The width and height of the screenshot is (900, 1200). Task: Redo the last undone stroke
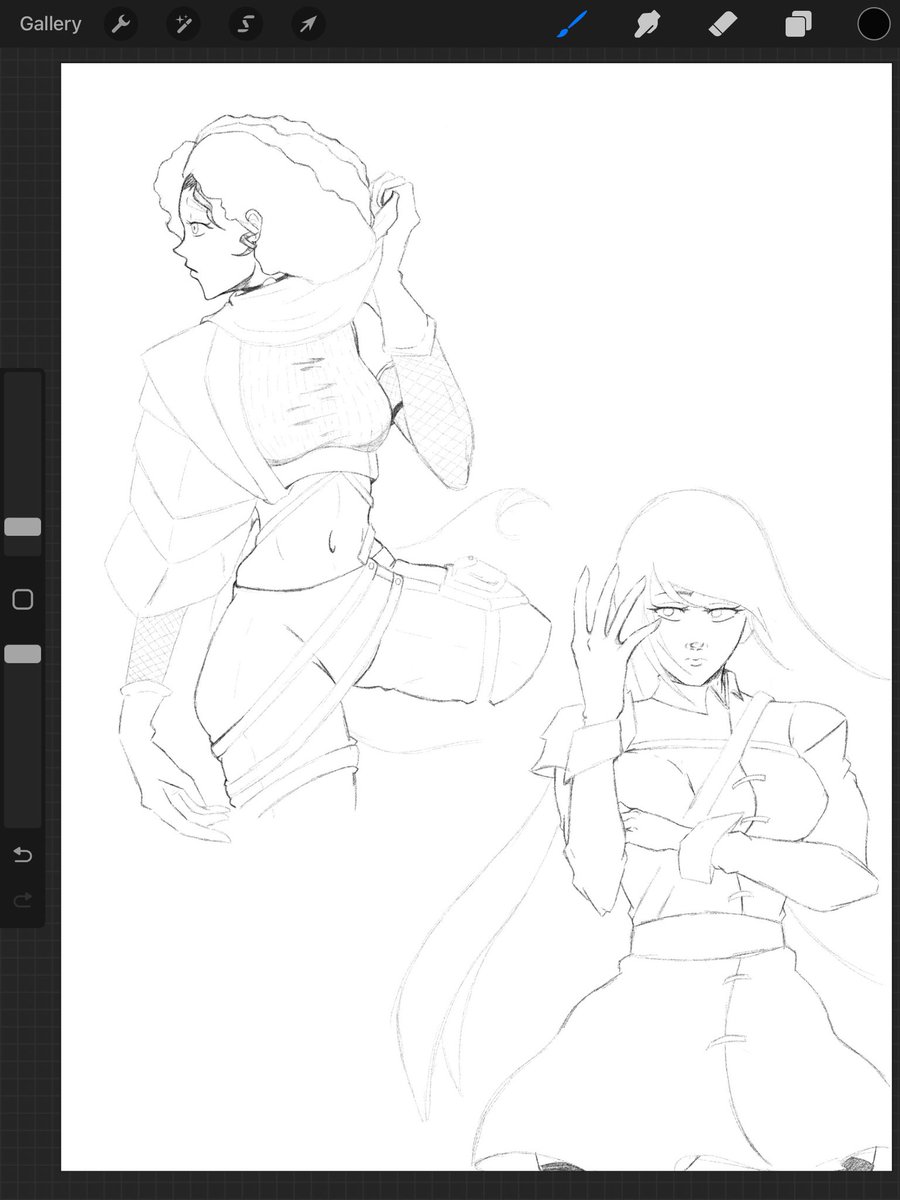pos(22,901)
